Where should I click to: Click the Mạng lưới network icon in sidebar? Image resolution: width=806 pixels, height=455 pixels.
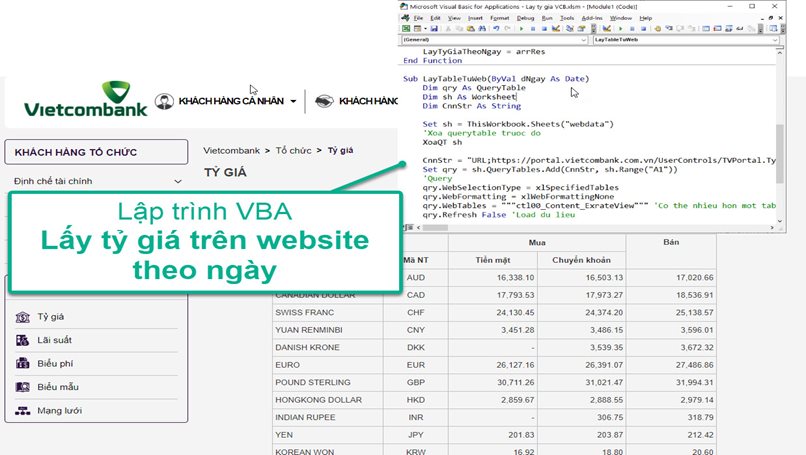(22, 411)
